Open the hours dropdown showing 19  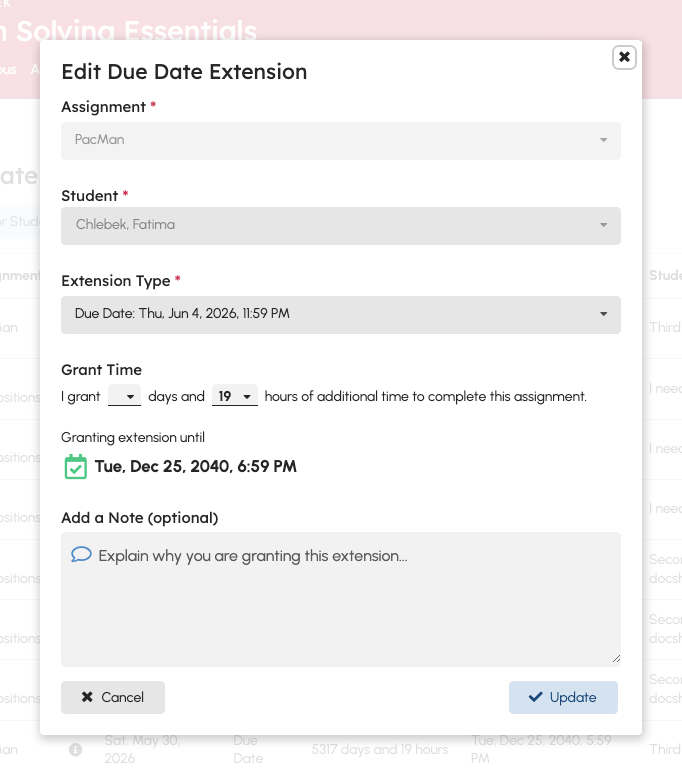click(235, 396)
